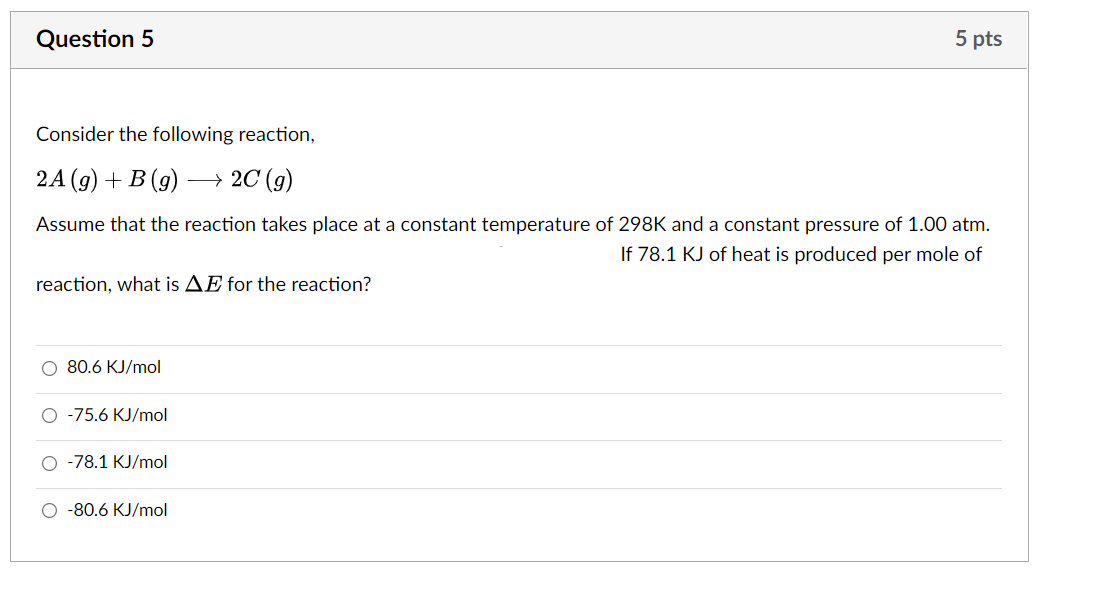Image resolution: width=1105 pixels, height=597 pixels.
Task: Click the radio circle next to -78.1 KJ/mol
Action: pyautogui.click(x=48, y=462)
